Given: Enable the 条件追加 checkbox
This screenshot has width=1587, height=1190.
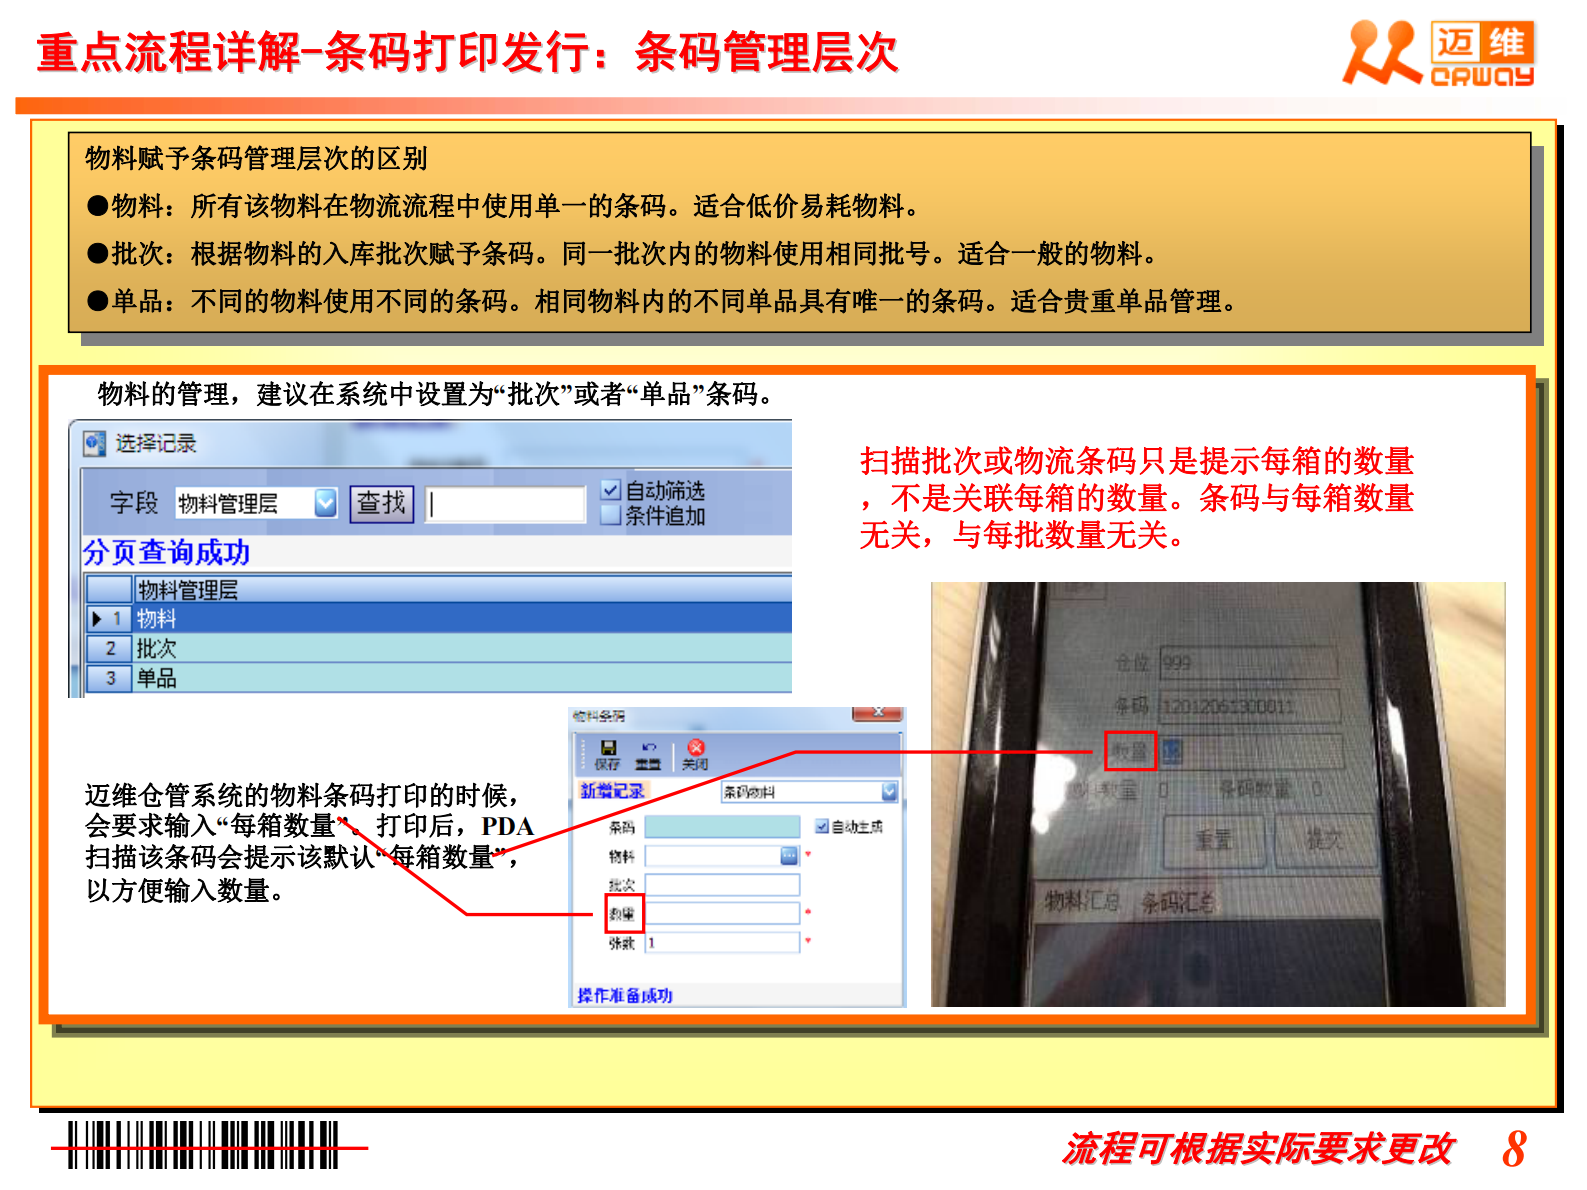Looking at the screenshot, I should click(610, 515).
